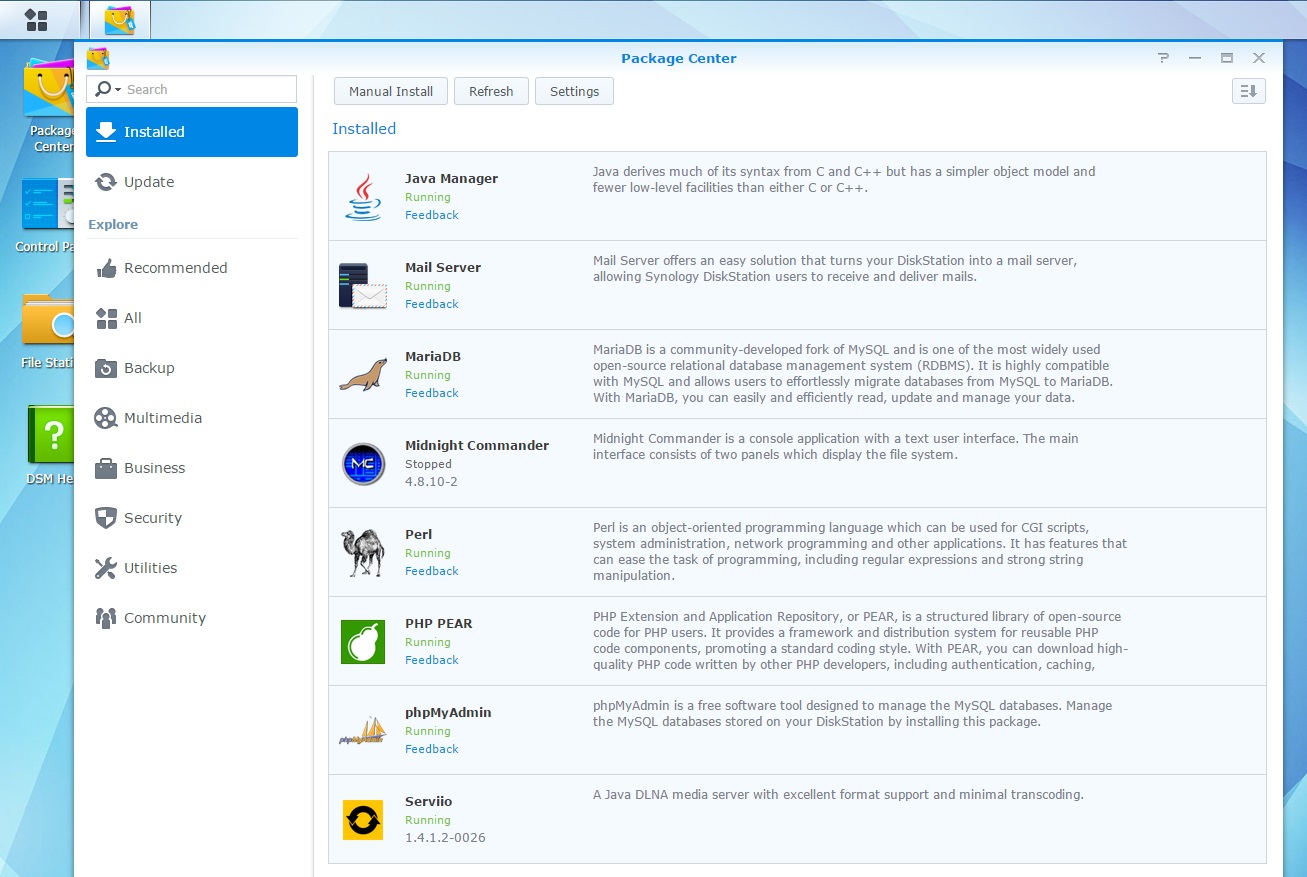Viewport: 1307px width, 877px height.
Task: Click the MariaDB package title
Action: tap(433, 357)
